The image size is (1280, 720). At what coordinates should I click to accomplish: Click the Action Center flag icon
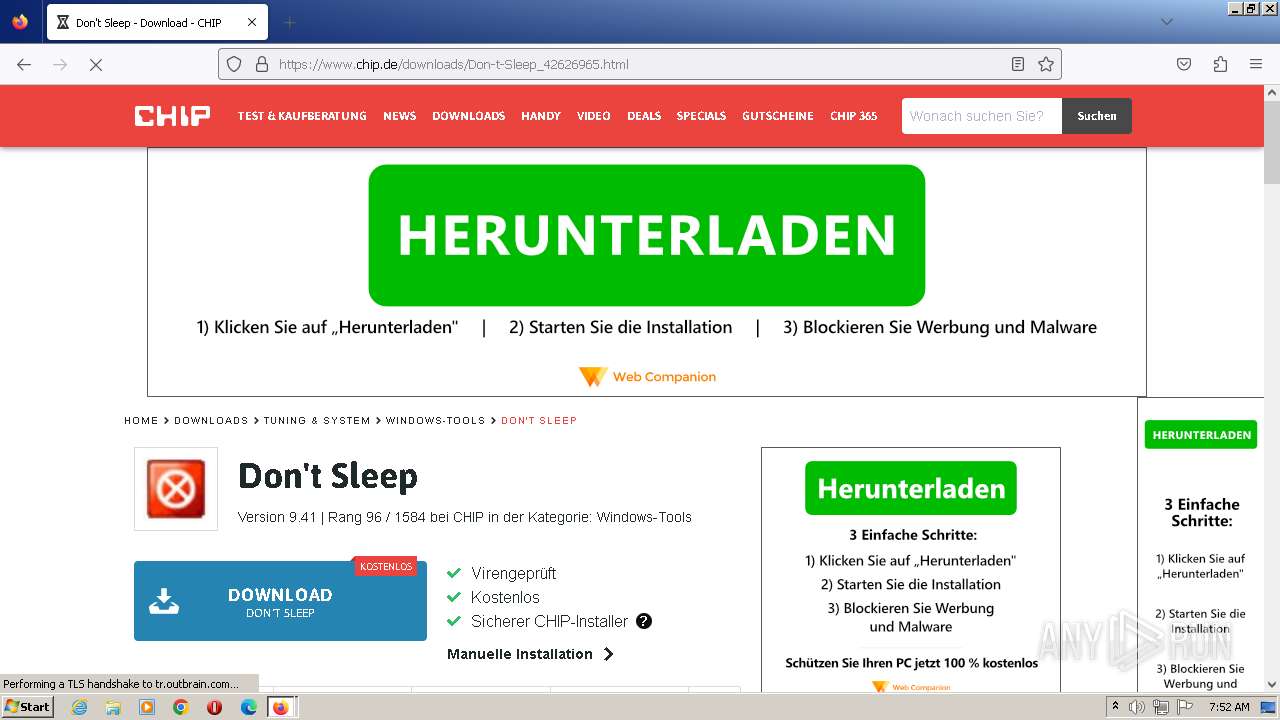point(1186,707)
